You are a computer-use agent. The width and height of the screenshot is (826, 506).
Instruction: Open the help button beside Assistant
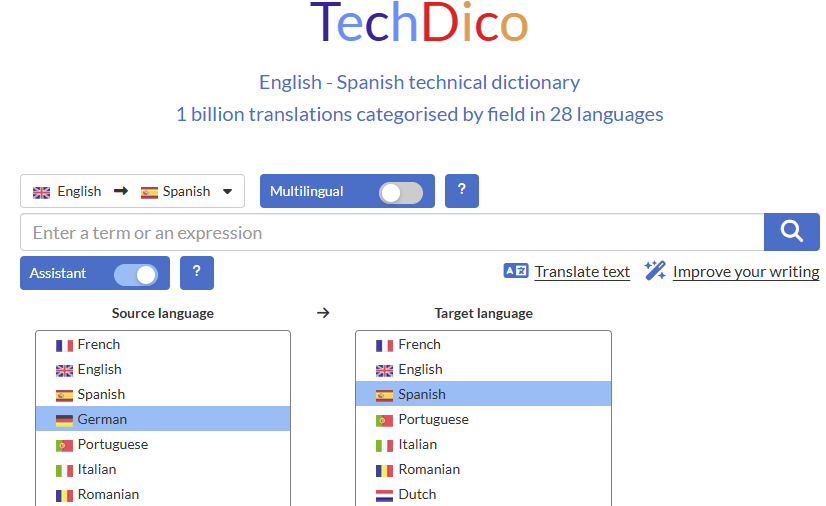196,273
